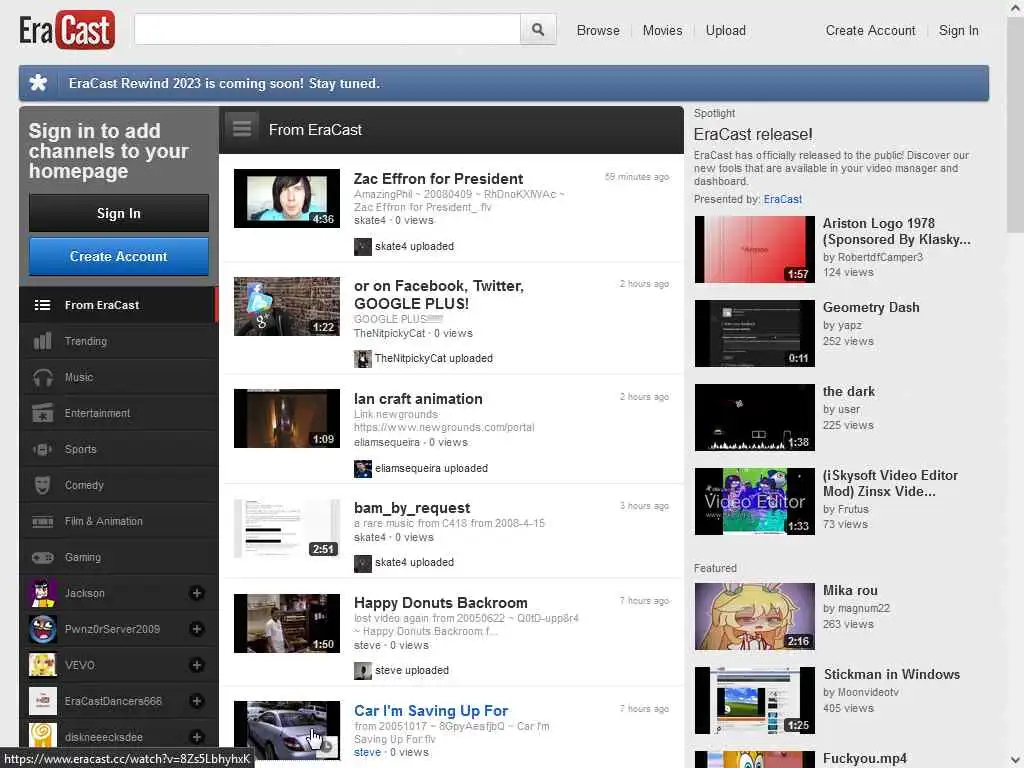The height and width of the screenshot is (768, 1024).
Task: Click the Sports icon in sidebar
Action: (42, 449)
